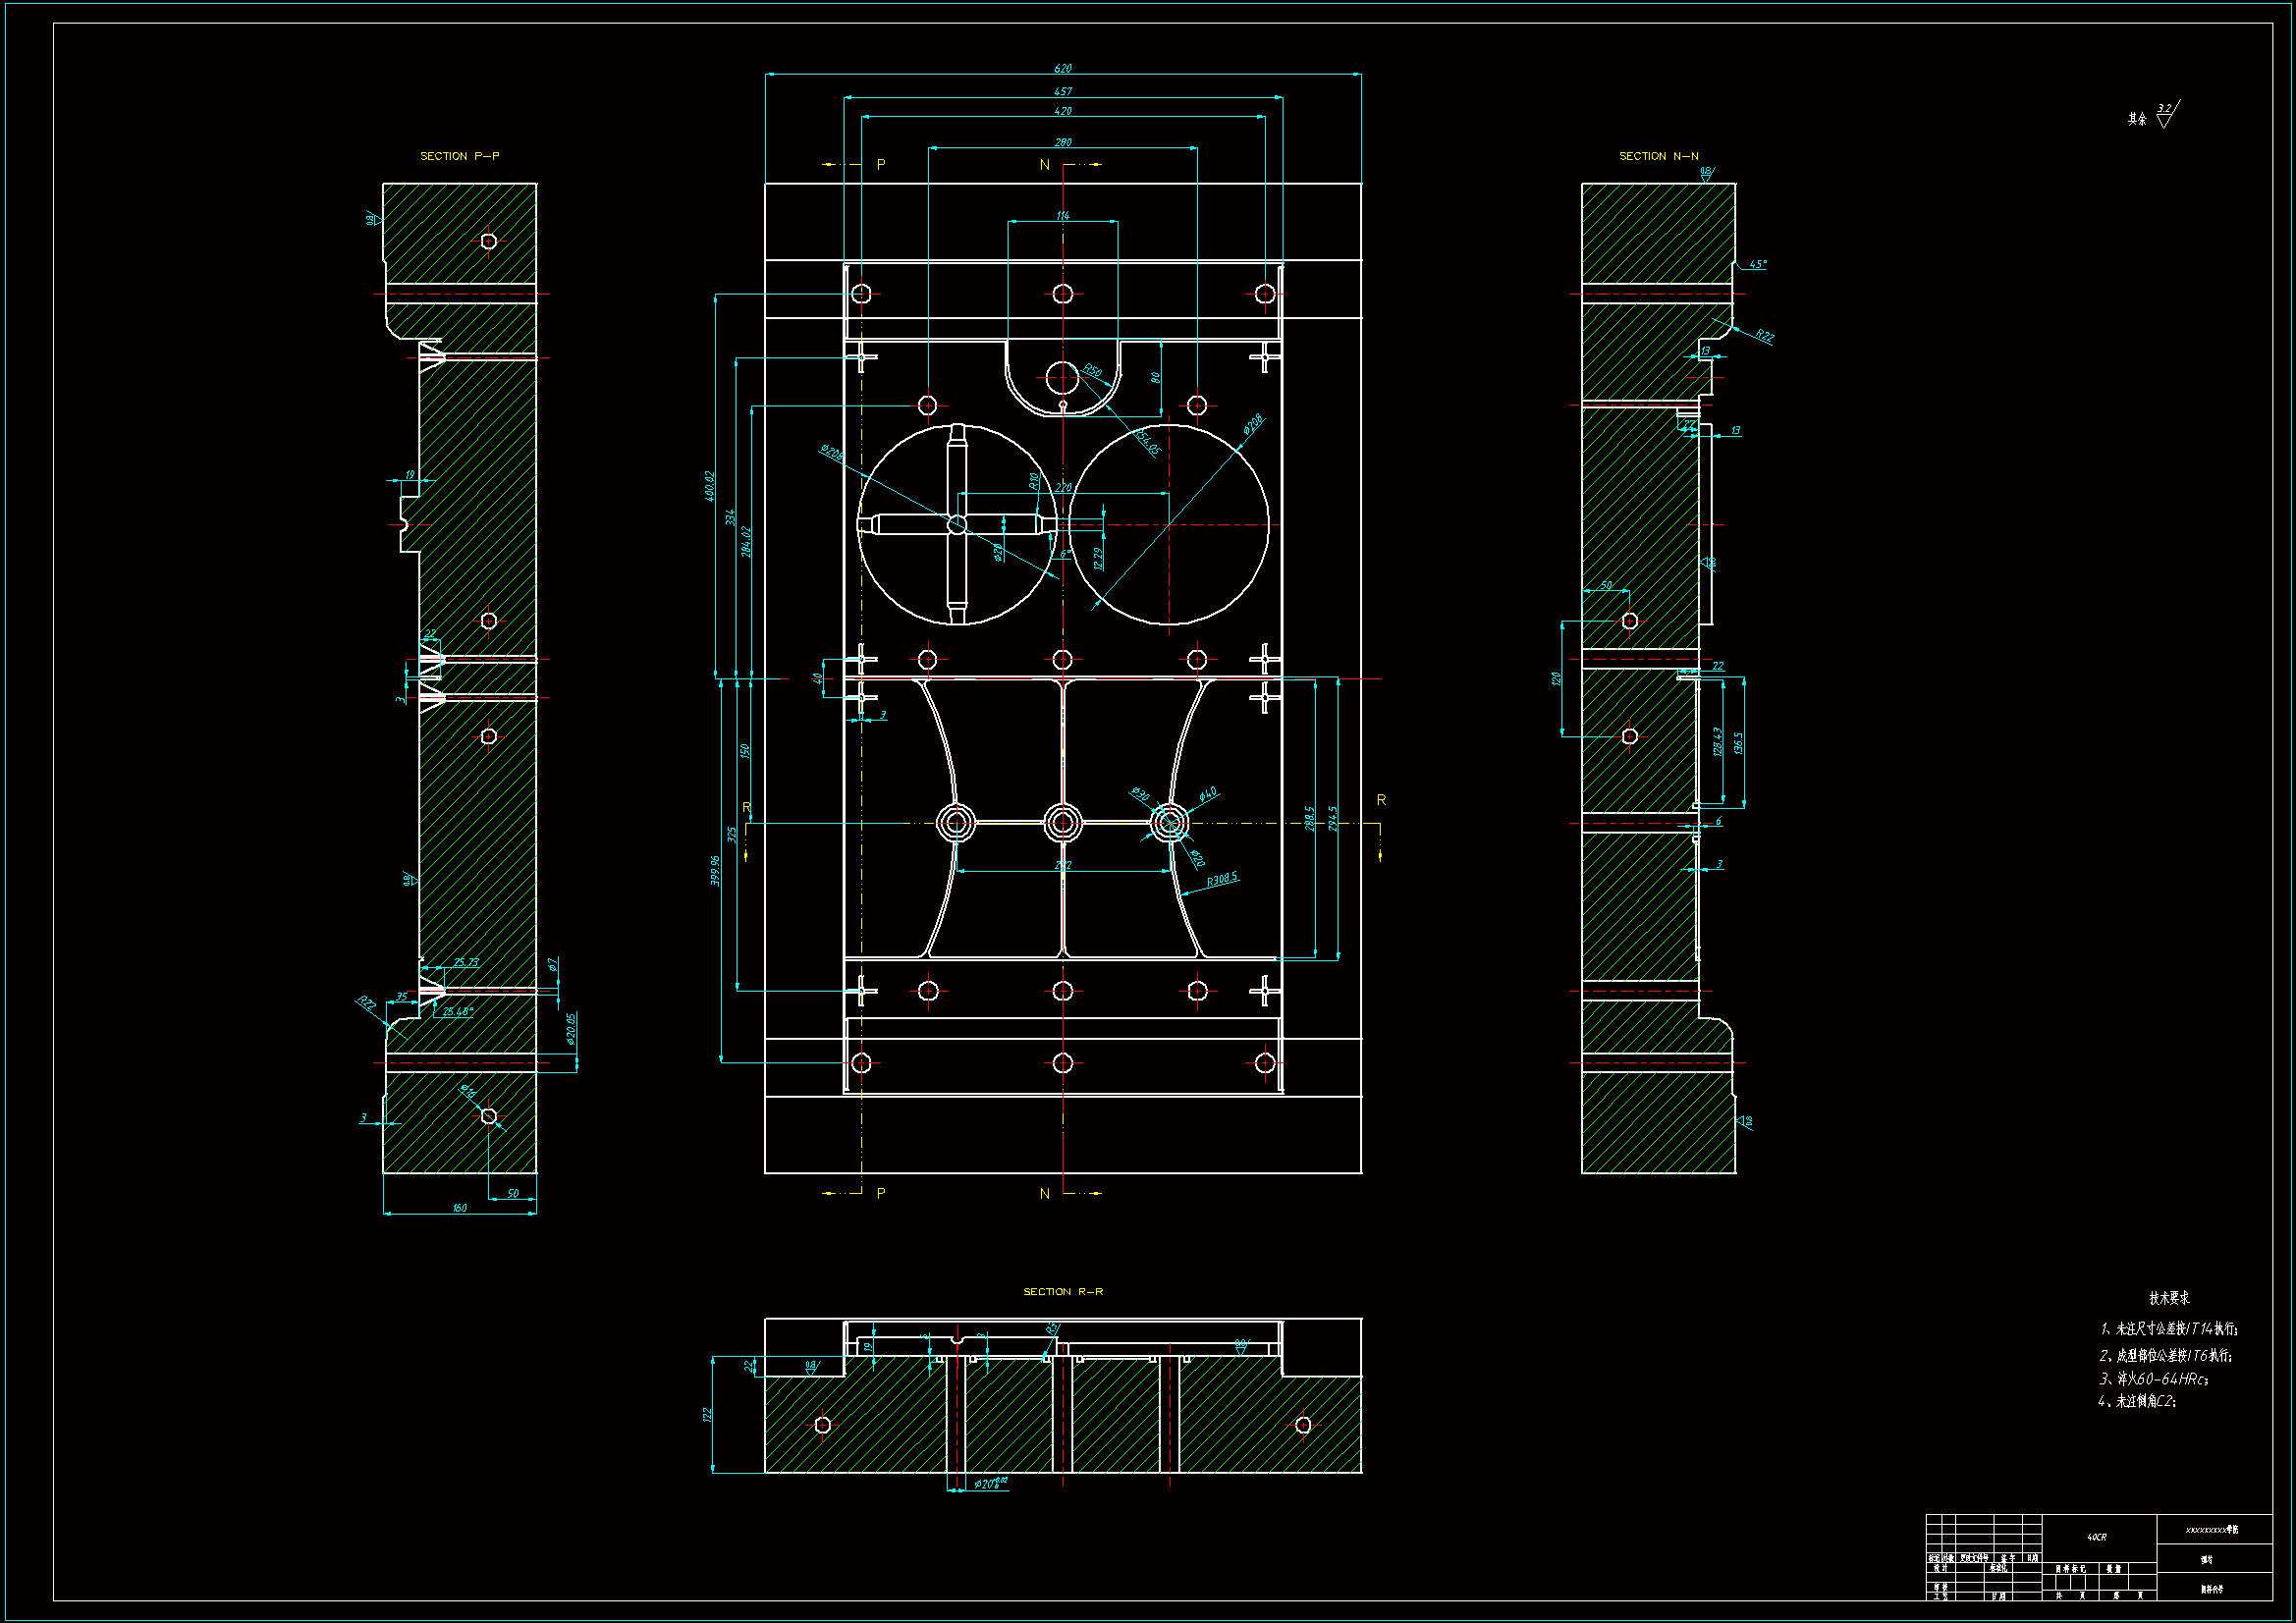This screenshot has width=2296, height=1623.
Task: Select the 457 dimension text
Action: 1062,91
